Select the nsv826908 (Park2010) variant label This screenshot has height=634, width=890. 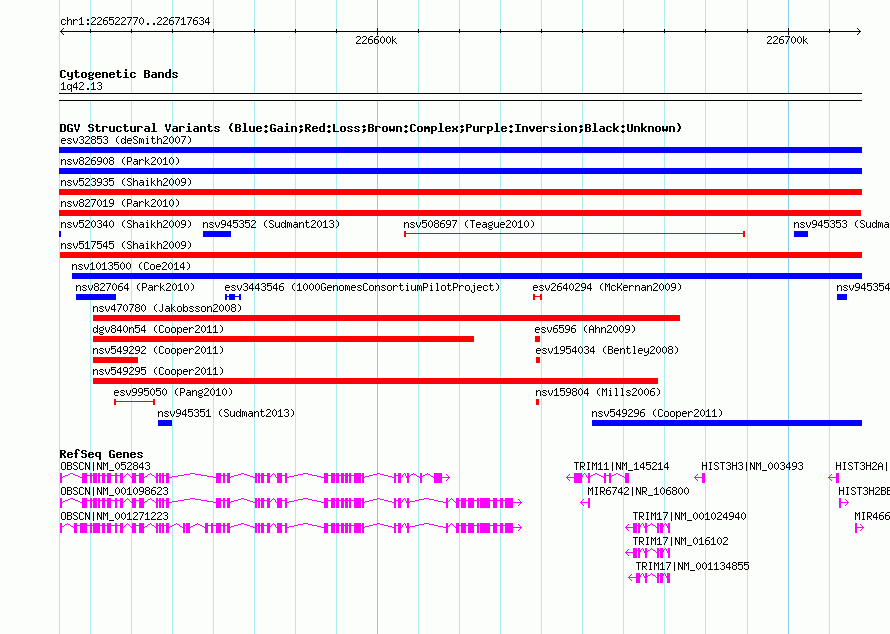pos(120,161)
